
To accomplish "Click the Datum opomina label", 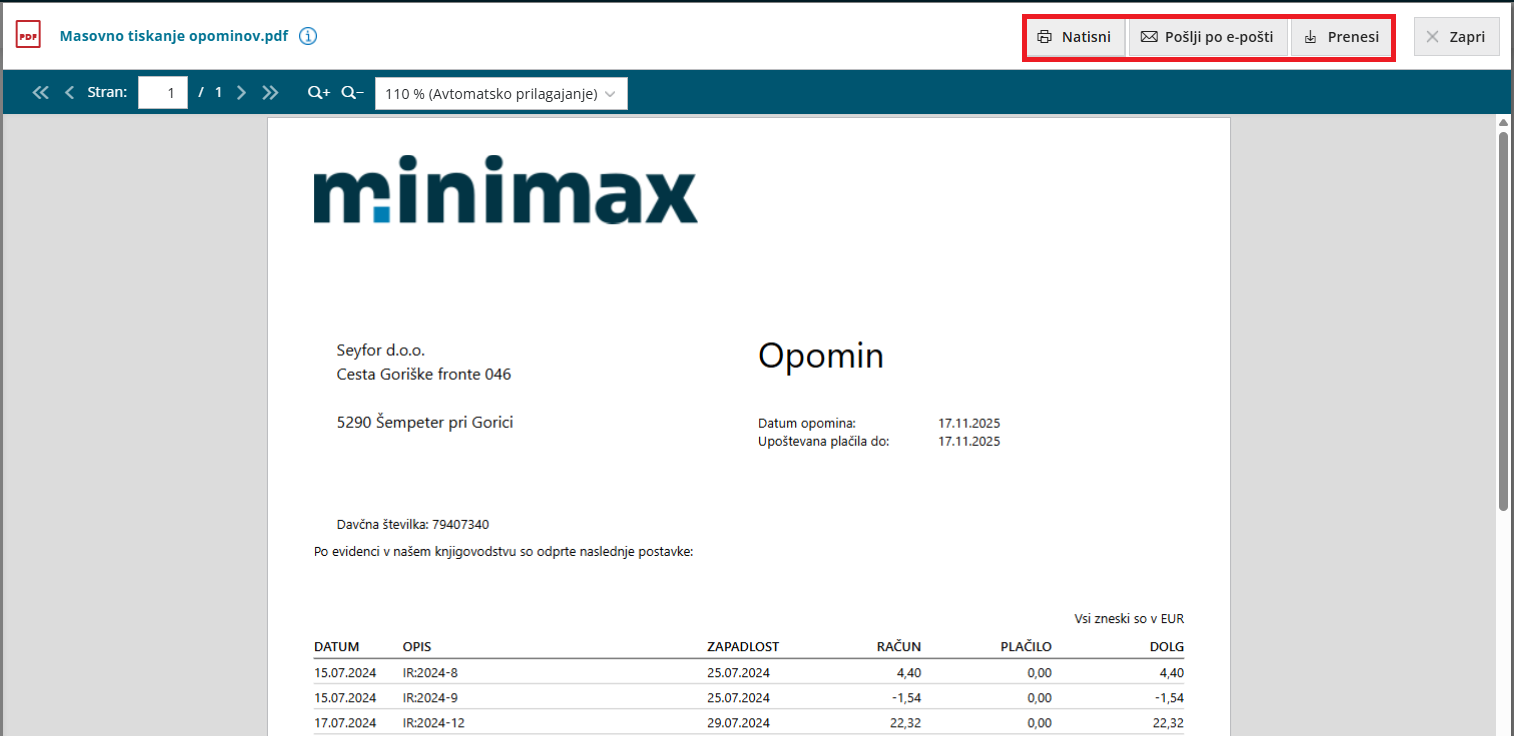I will click(807, 423).
